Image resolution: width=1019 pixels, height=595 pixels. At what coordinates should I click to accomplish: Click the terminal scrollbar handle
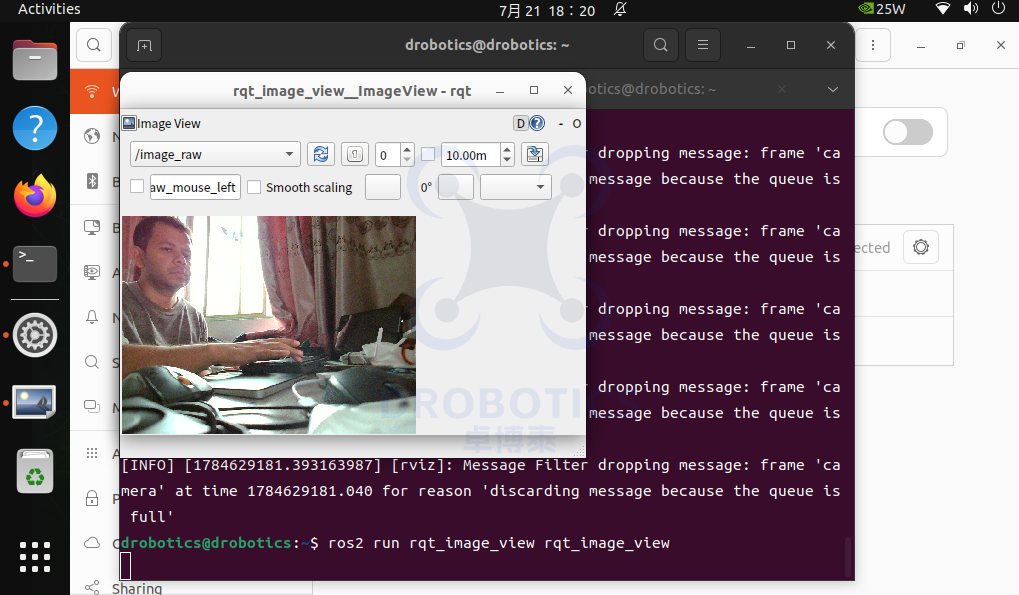click(x=847, y=557)
